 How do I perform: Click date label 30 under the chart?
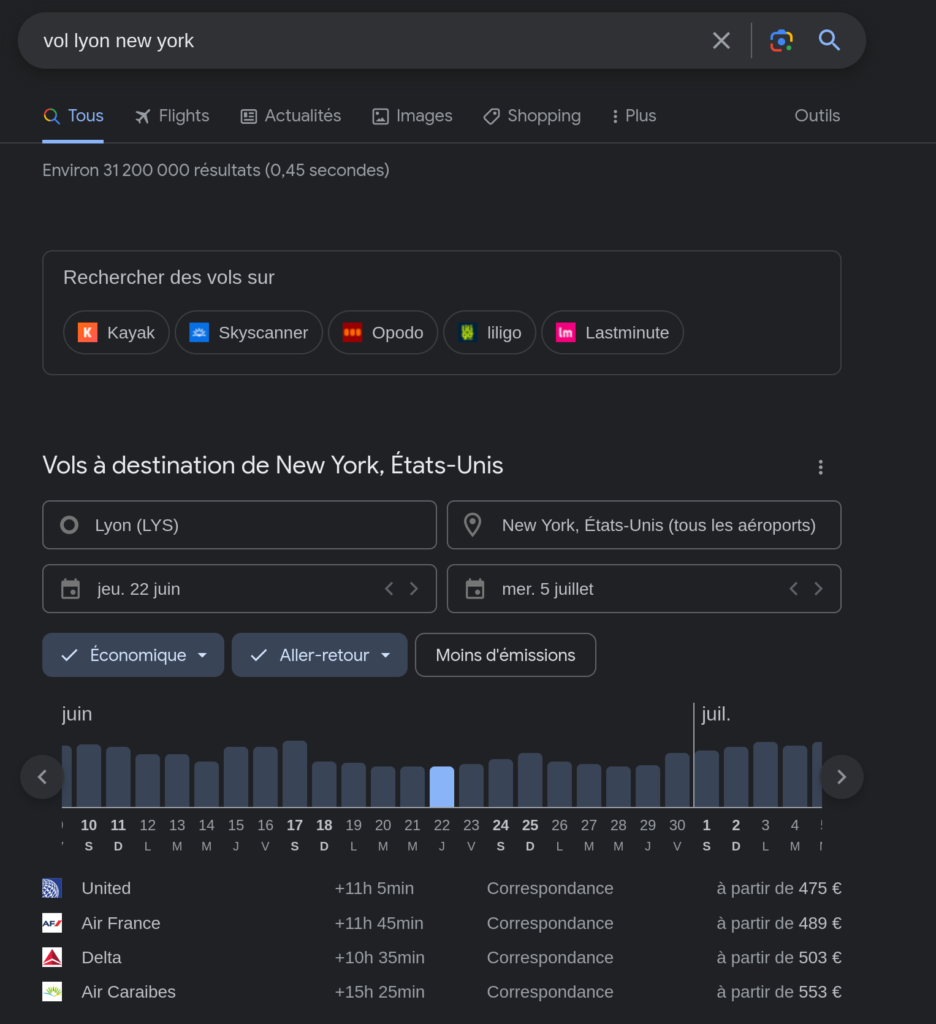(677, 825)
